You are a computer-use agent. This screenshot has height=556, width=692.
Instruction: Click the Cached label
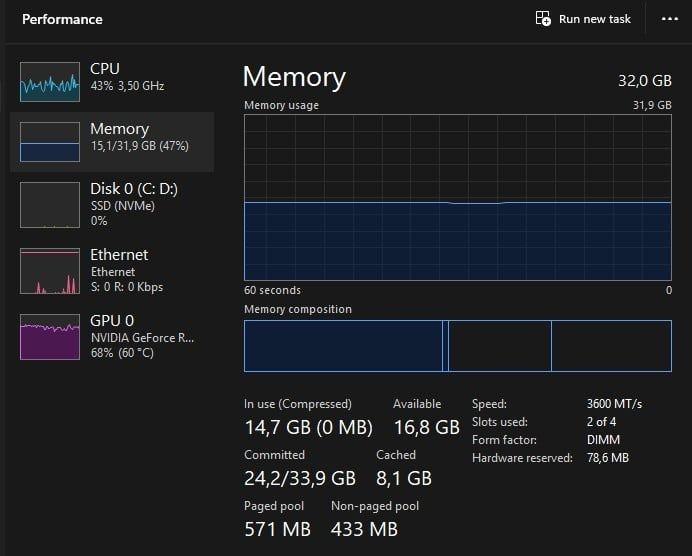396,455
